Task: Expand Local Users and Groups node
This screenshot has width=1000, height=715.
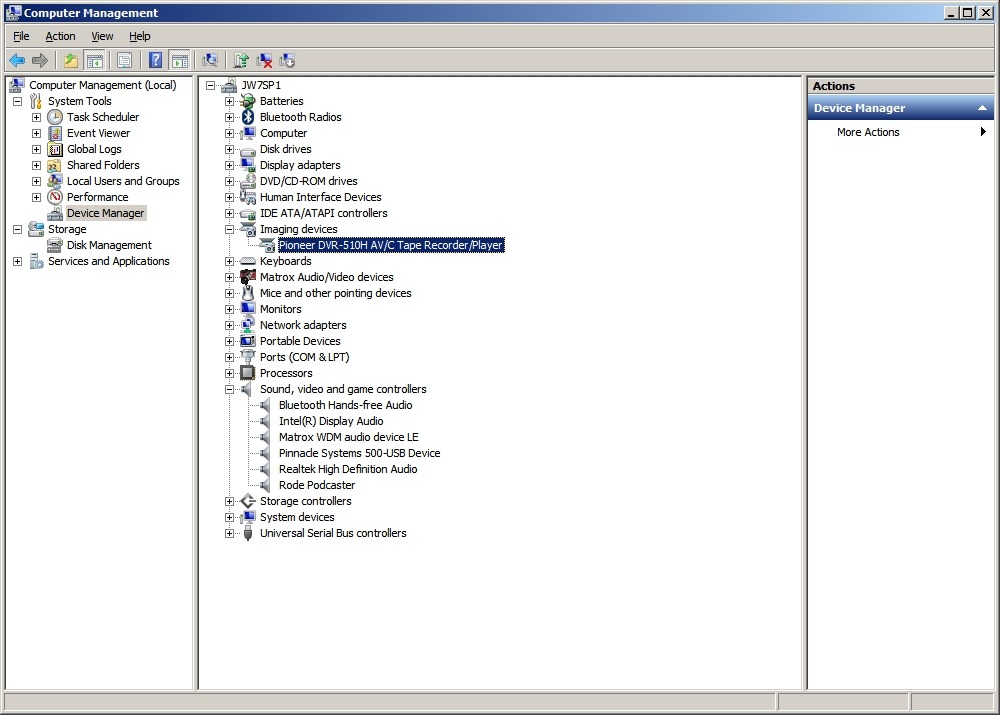Action: pyautogui.click(x=37, y=181)
